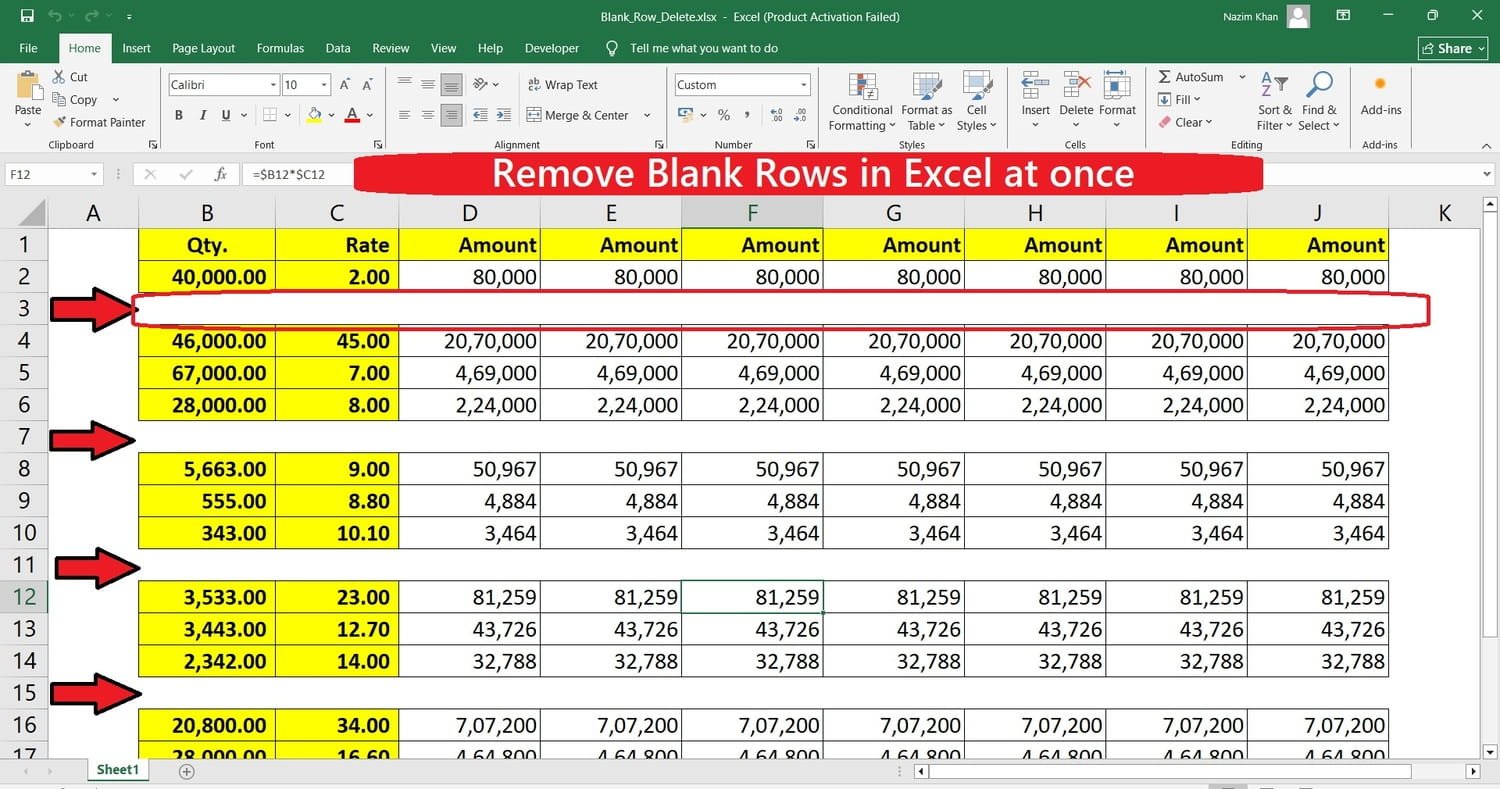Click the Insert cells icon

(1035, 86)
